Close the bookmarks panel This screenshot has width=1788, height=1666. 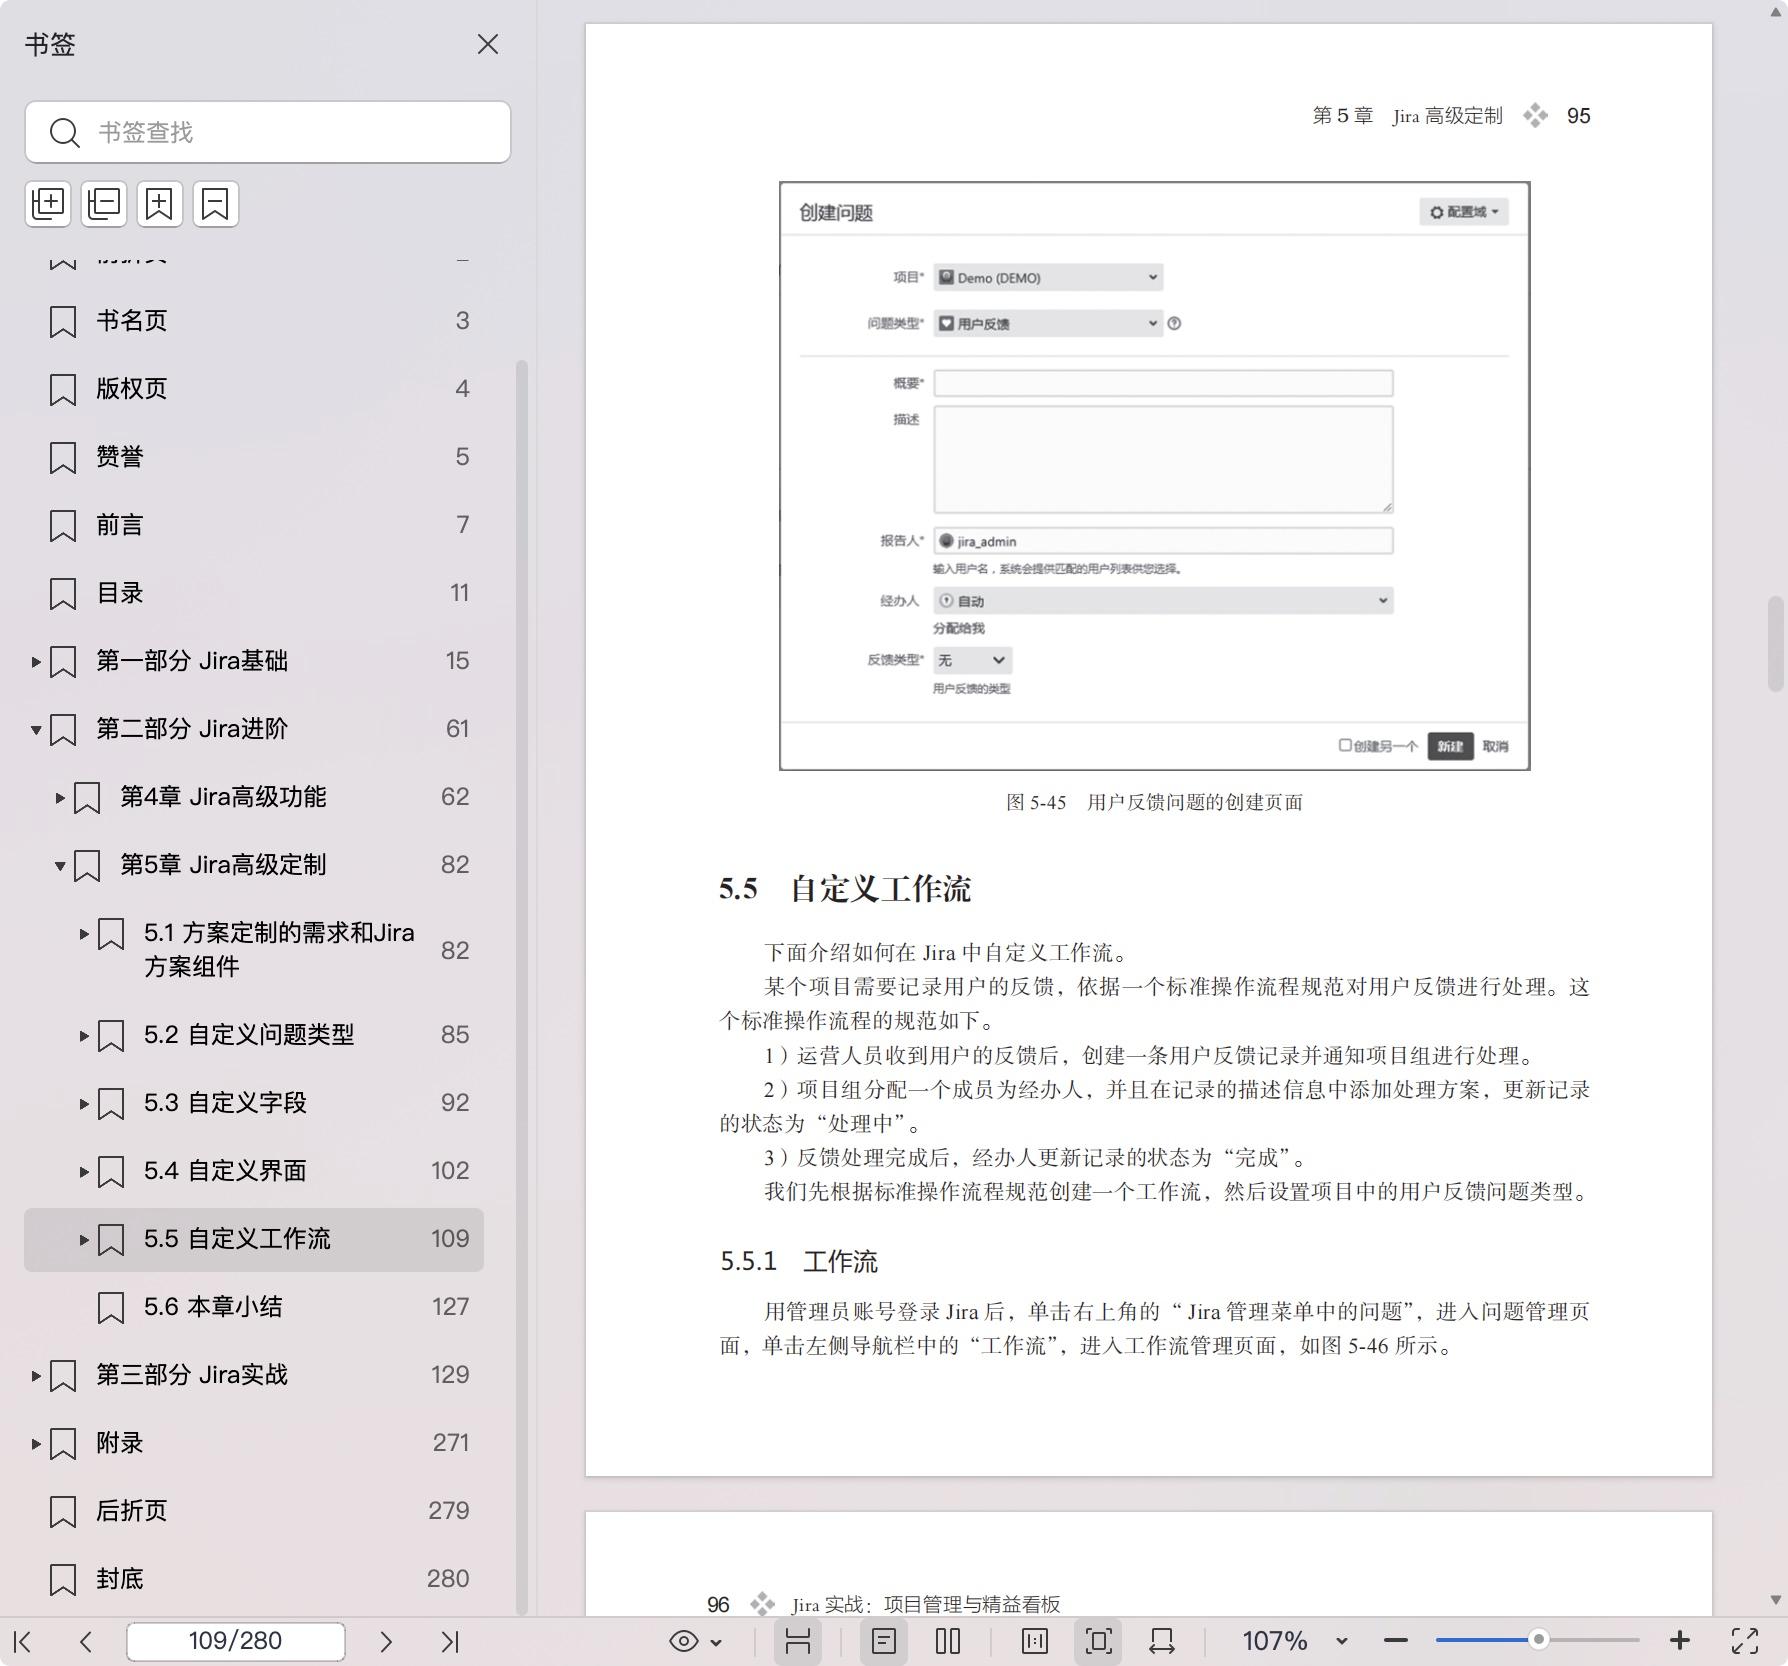tap(487, 44)
